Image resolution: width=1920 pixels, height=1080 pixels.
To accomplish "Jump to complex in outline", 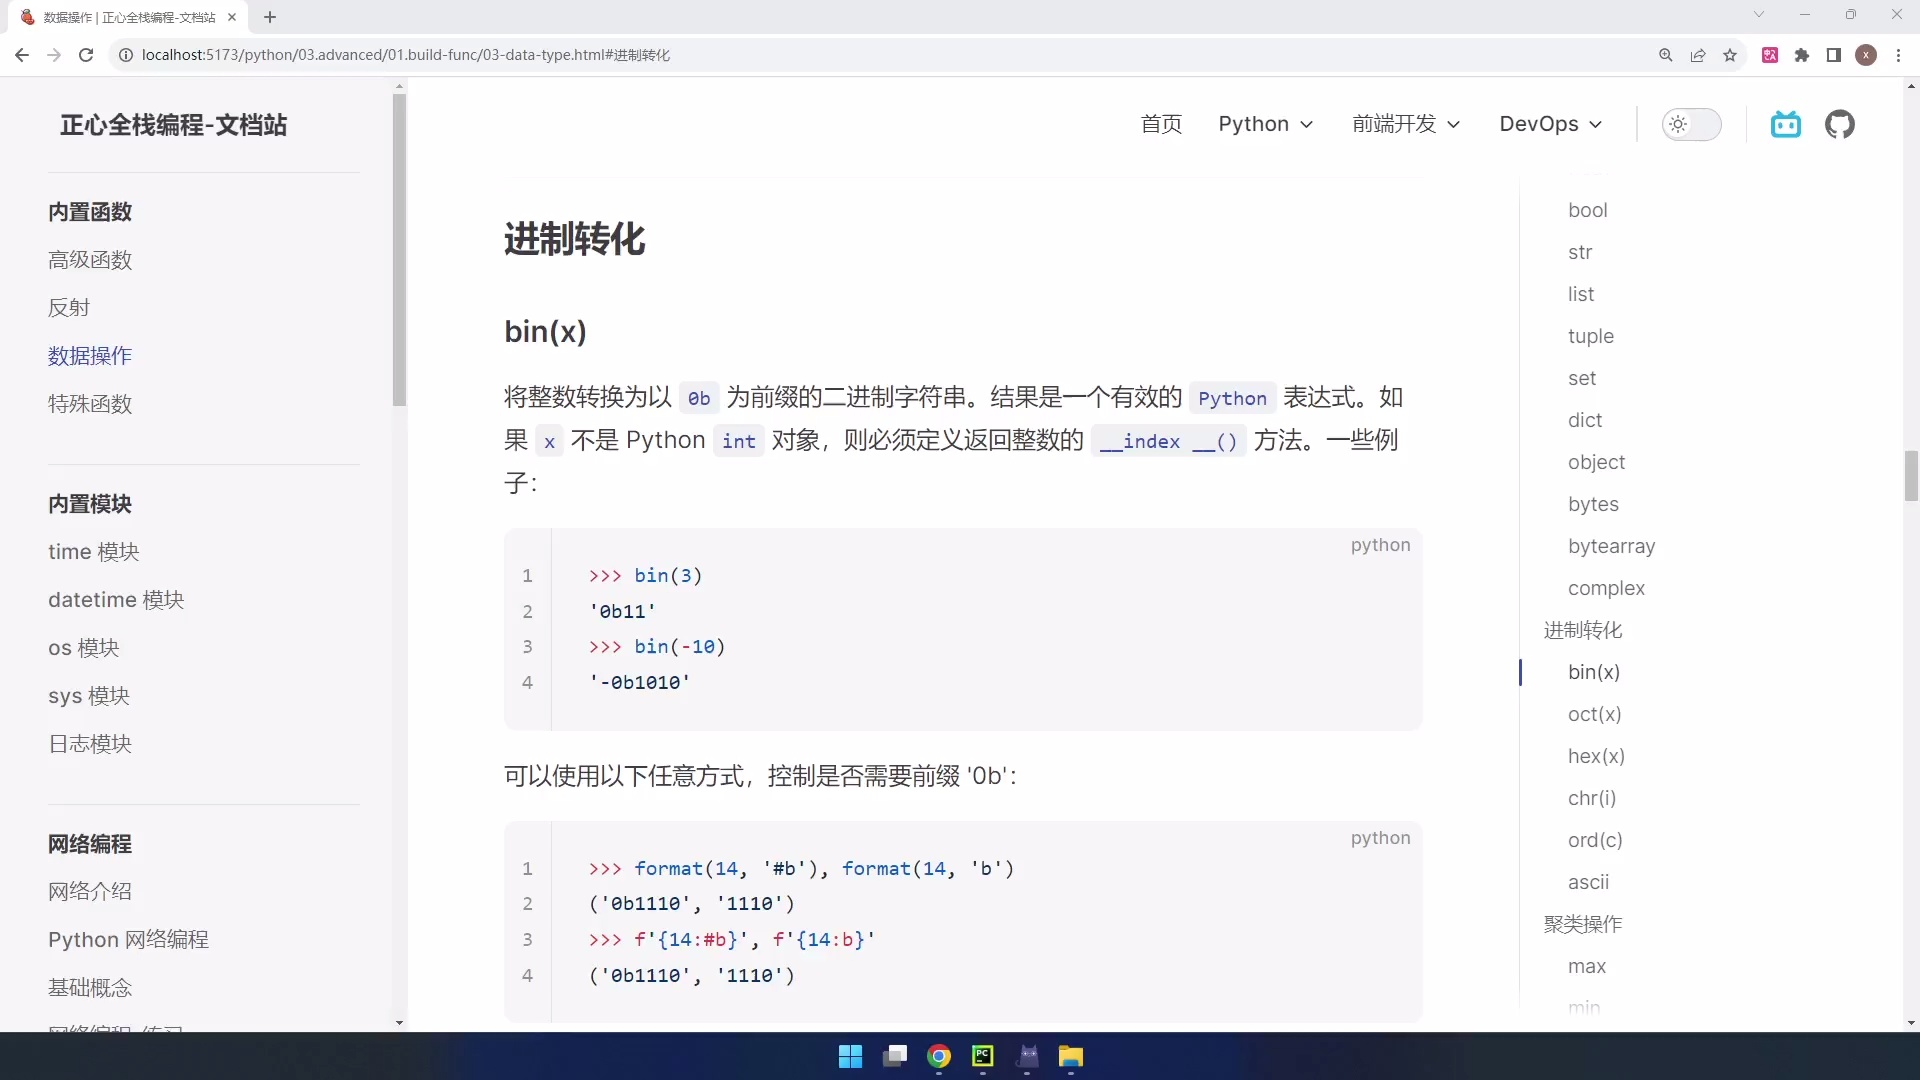I will tap(1606, 588).
